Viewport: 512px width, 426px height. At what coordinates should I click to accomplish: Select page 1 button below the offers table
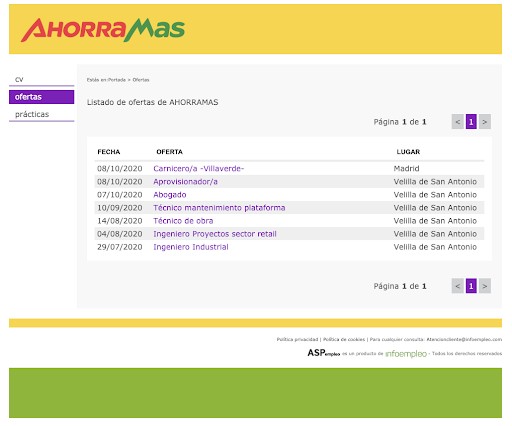[471, 286]
